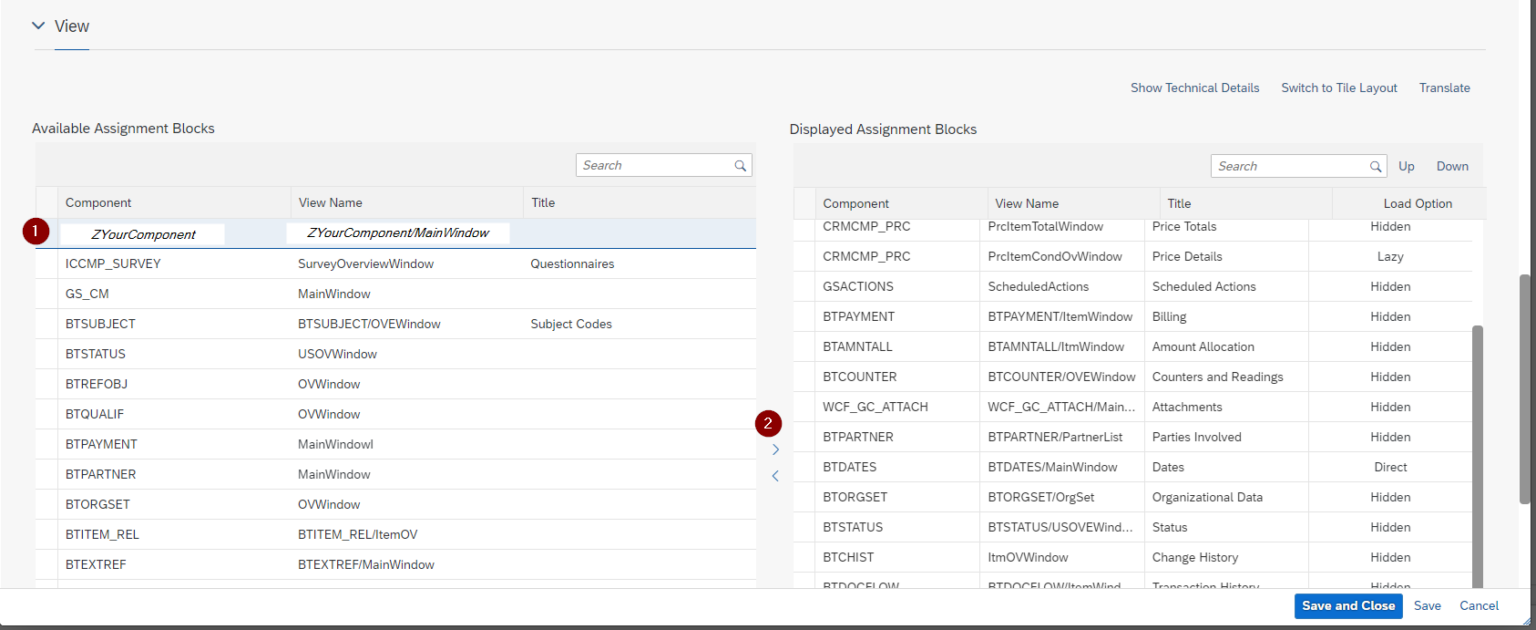
Task: Collapse the View section
Action: click(x=38, y=26)
